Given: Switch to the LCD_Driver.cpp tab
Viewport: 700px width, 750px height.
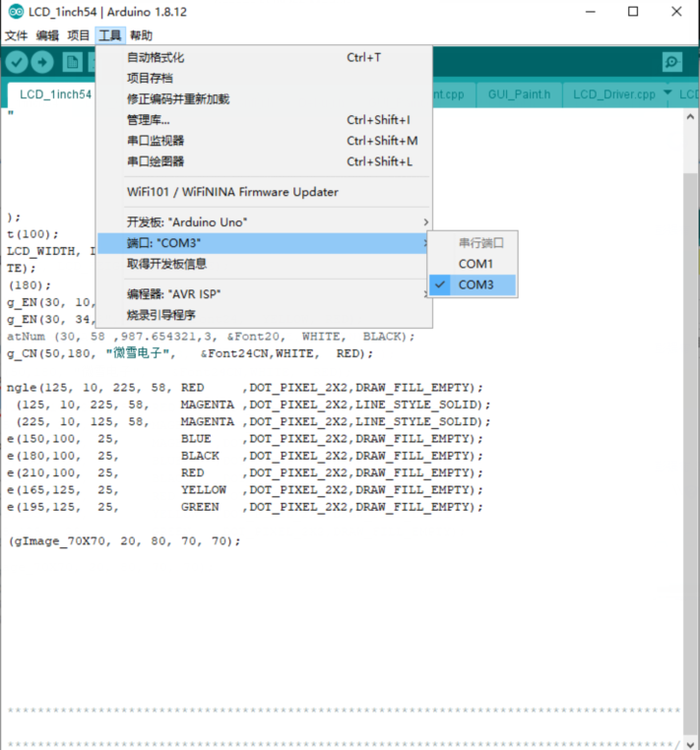Looking at the screenshot, I should coord(614,94).
